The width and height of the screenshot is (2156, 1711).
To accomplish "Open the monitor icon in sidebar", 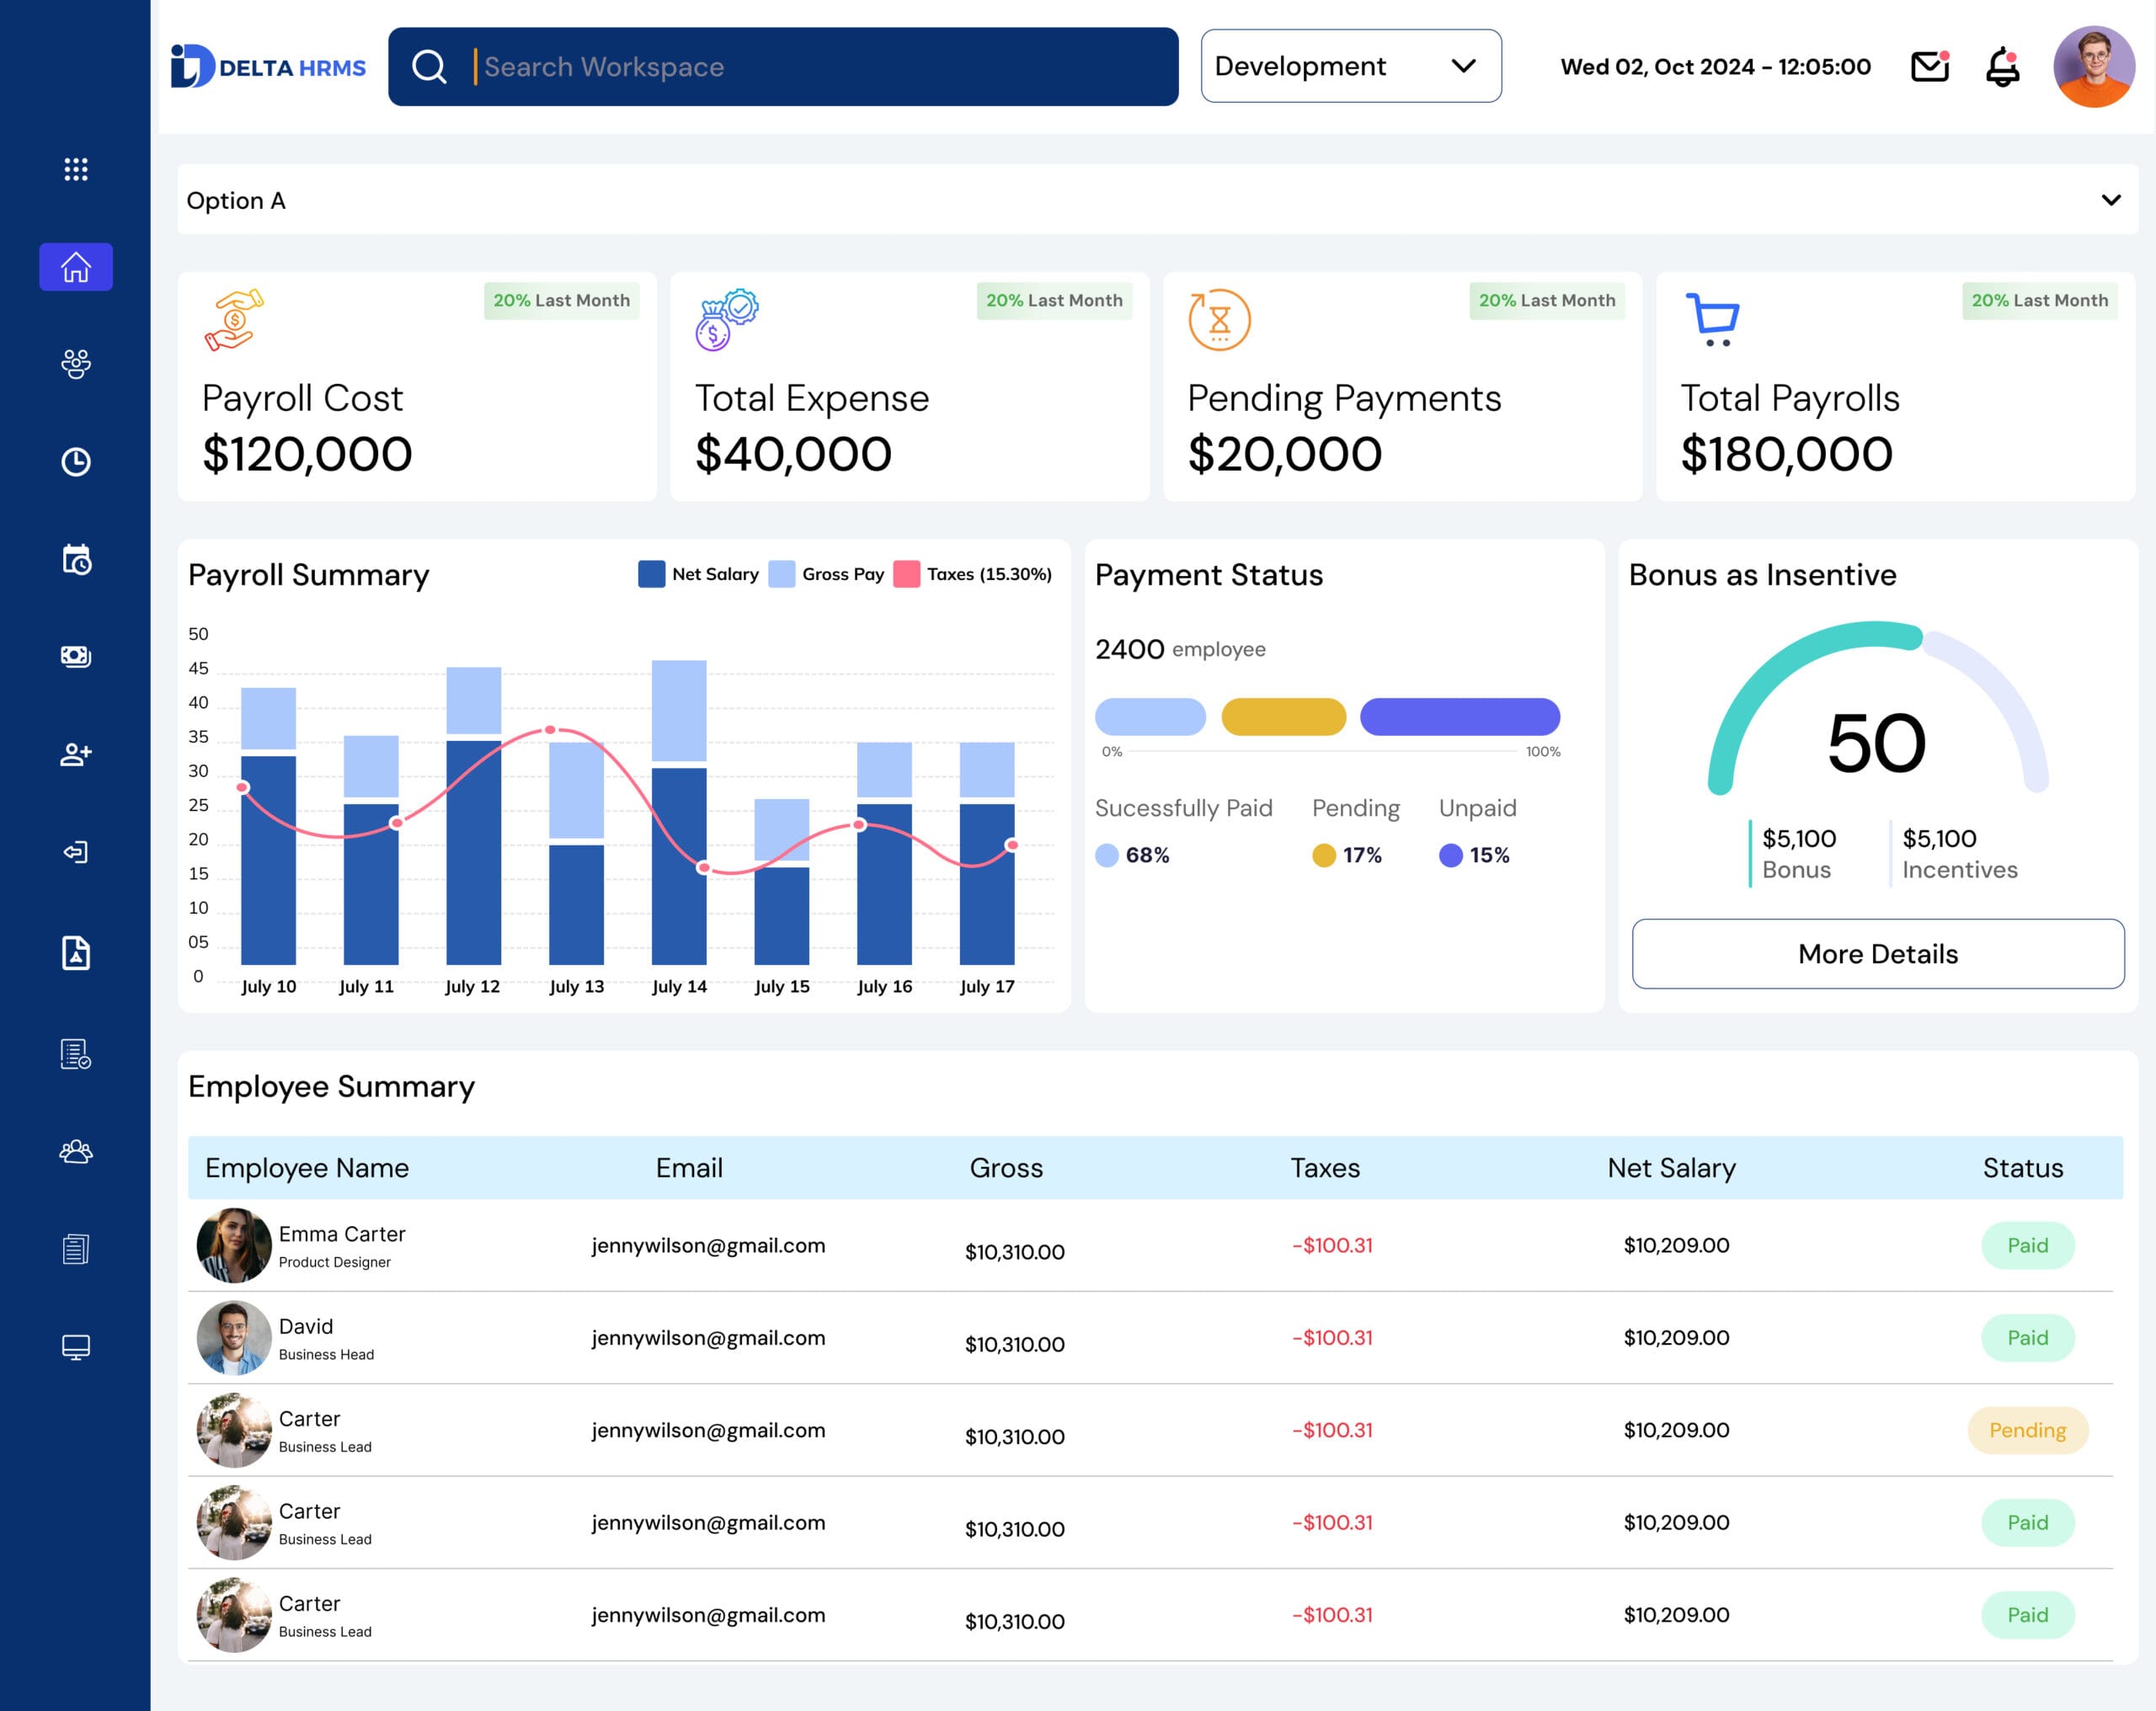I will [76, 1347].
